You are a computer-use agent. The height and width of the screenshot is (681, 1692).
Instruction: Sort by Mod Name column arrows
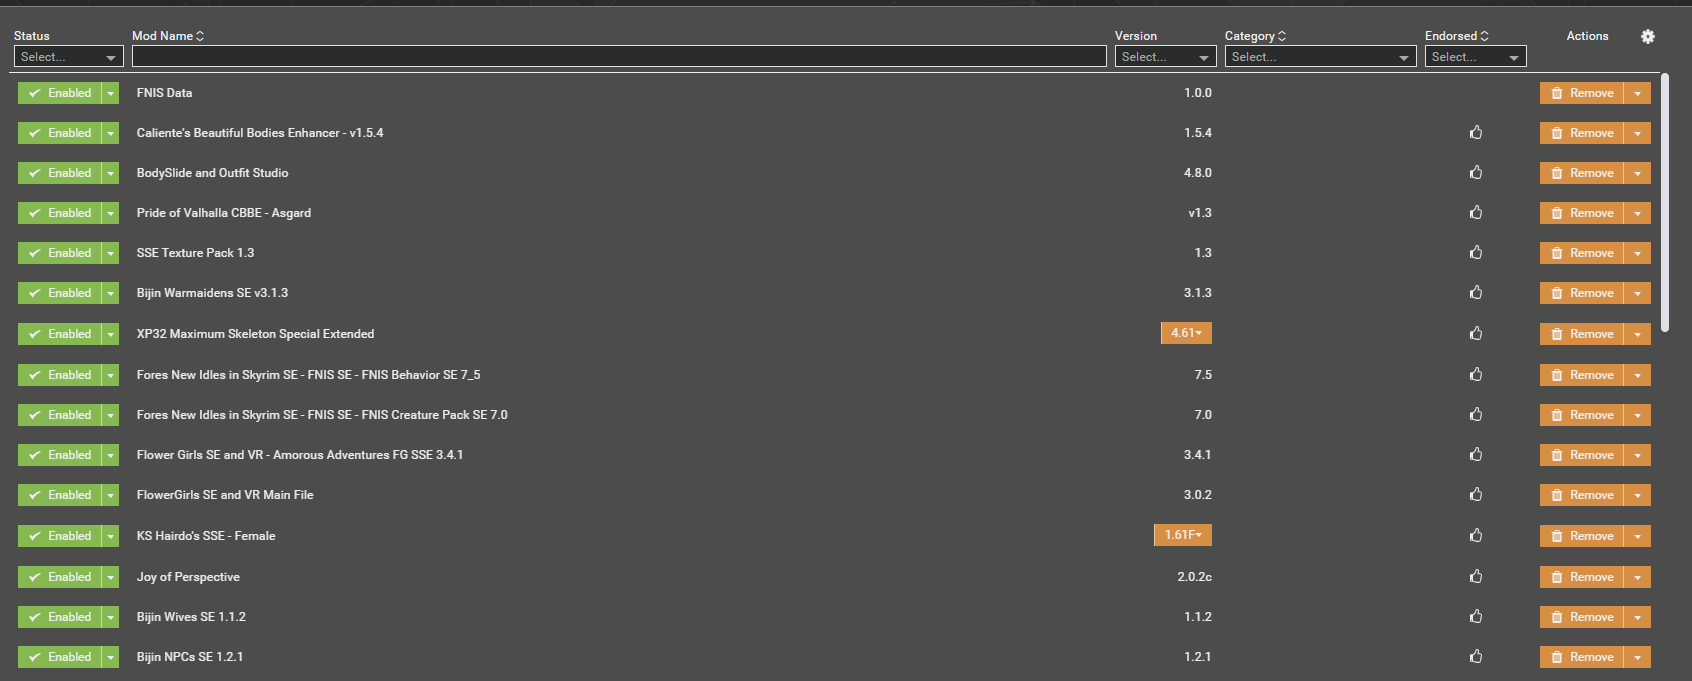(x=200, y=36)
